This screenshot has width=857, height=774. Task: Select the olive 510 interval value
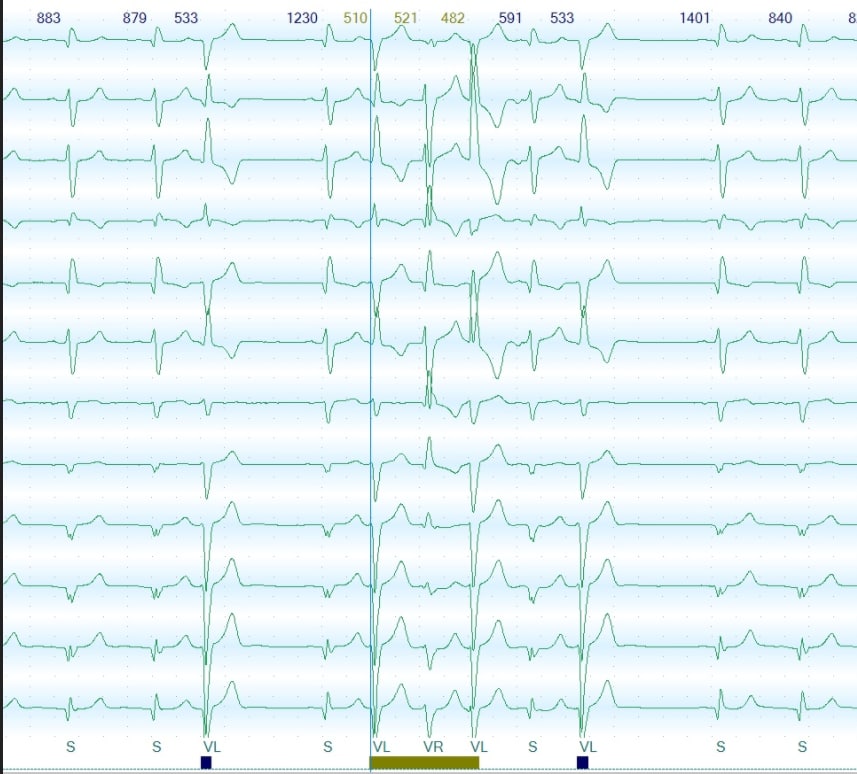[355, 18]
